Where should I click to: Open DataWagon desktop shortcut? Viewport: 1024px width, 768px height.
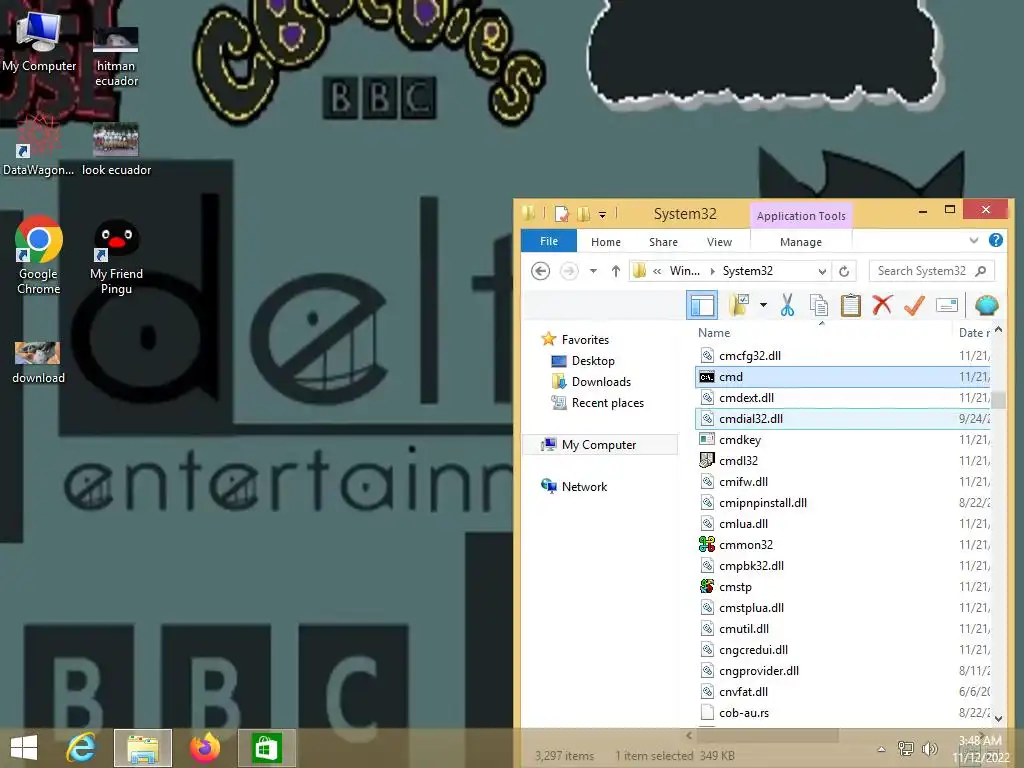pyautogui.click(x=38, y=145)
